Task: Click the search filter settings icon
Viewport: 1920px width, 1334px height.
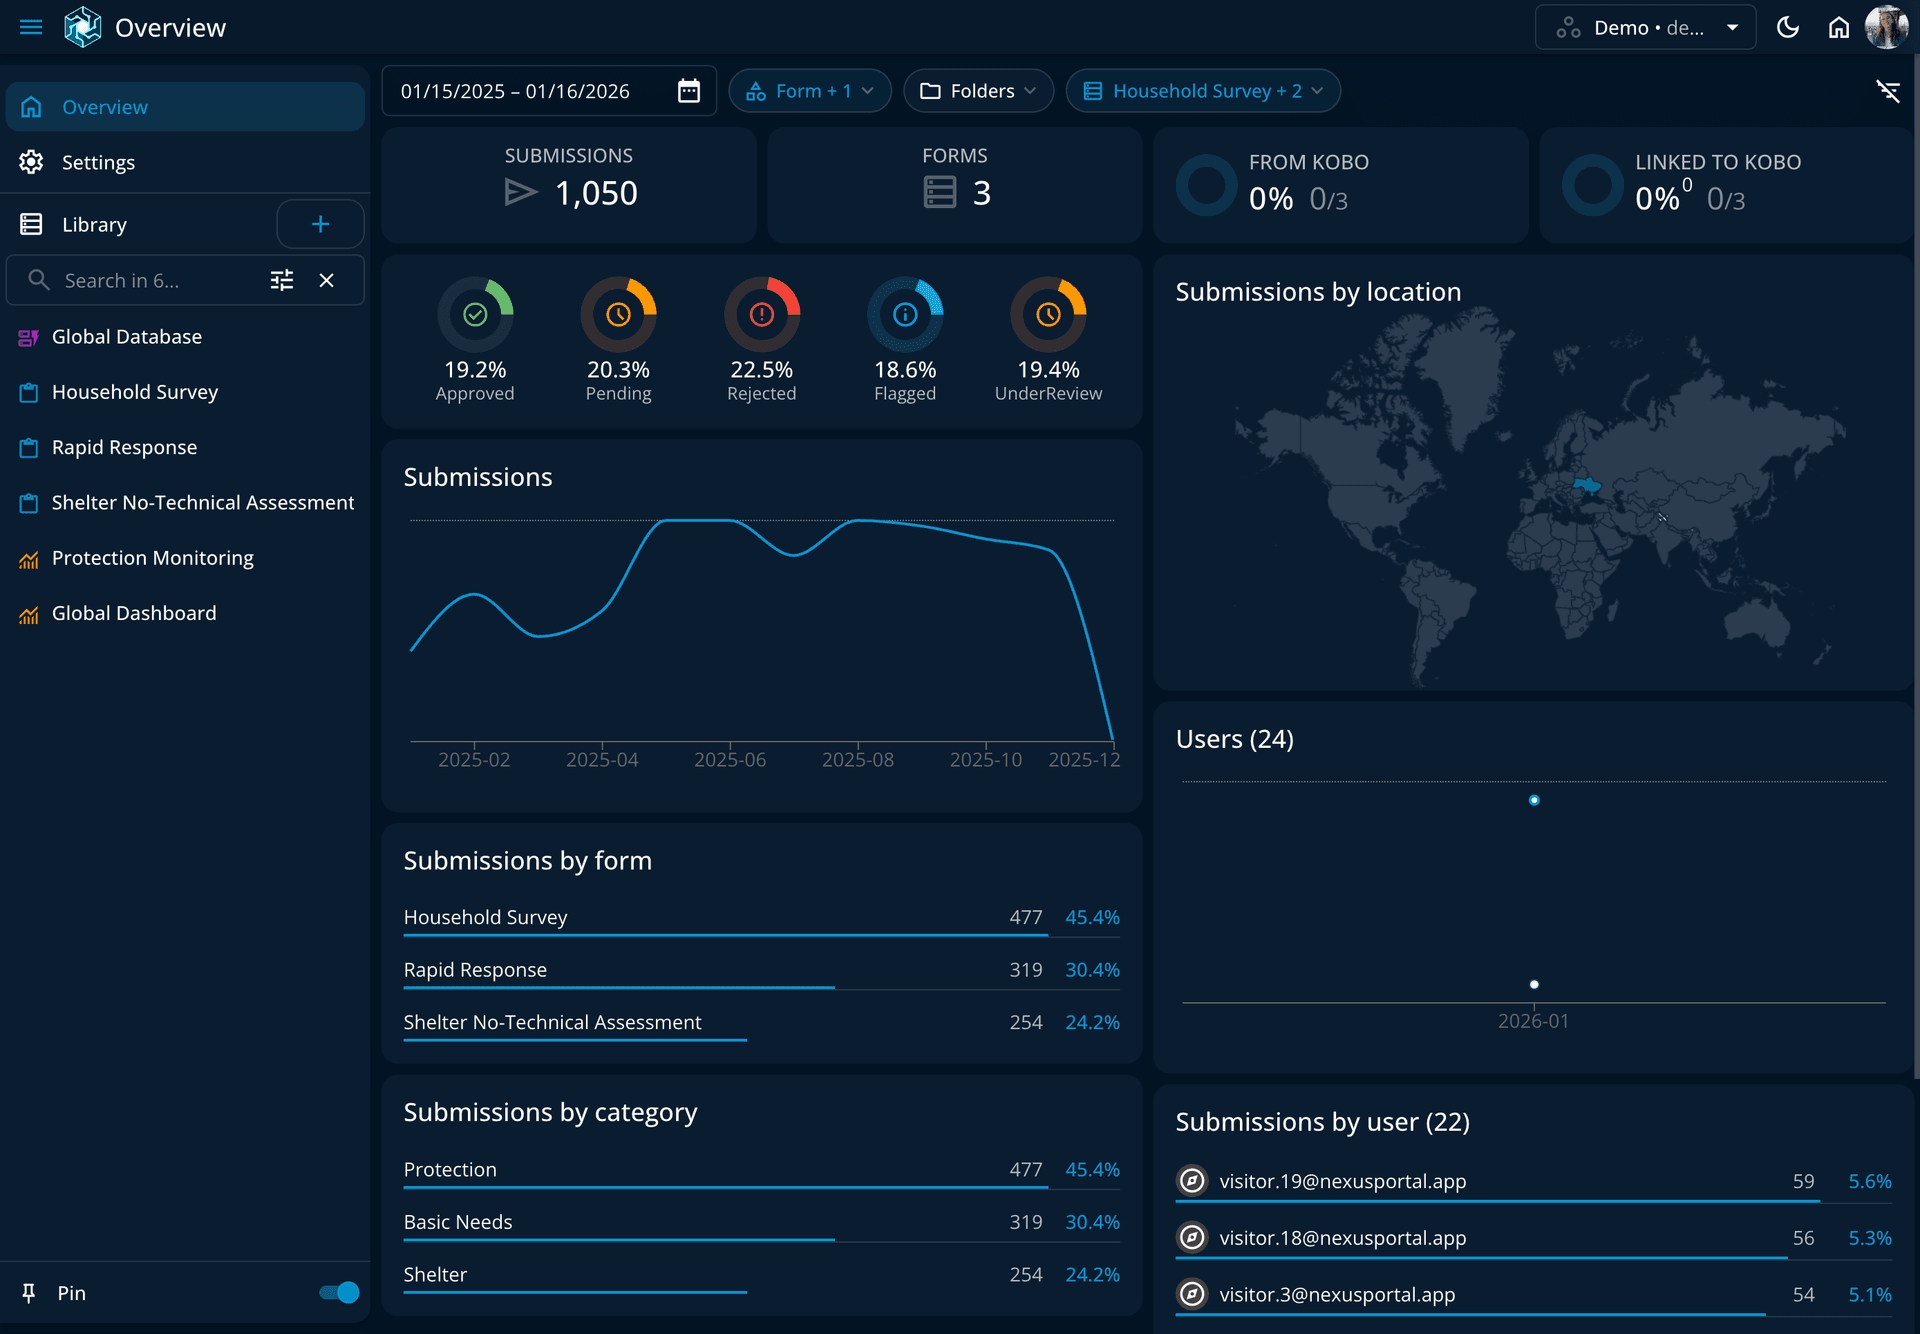Action: (281, 280)
